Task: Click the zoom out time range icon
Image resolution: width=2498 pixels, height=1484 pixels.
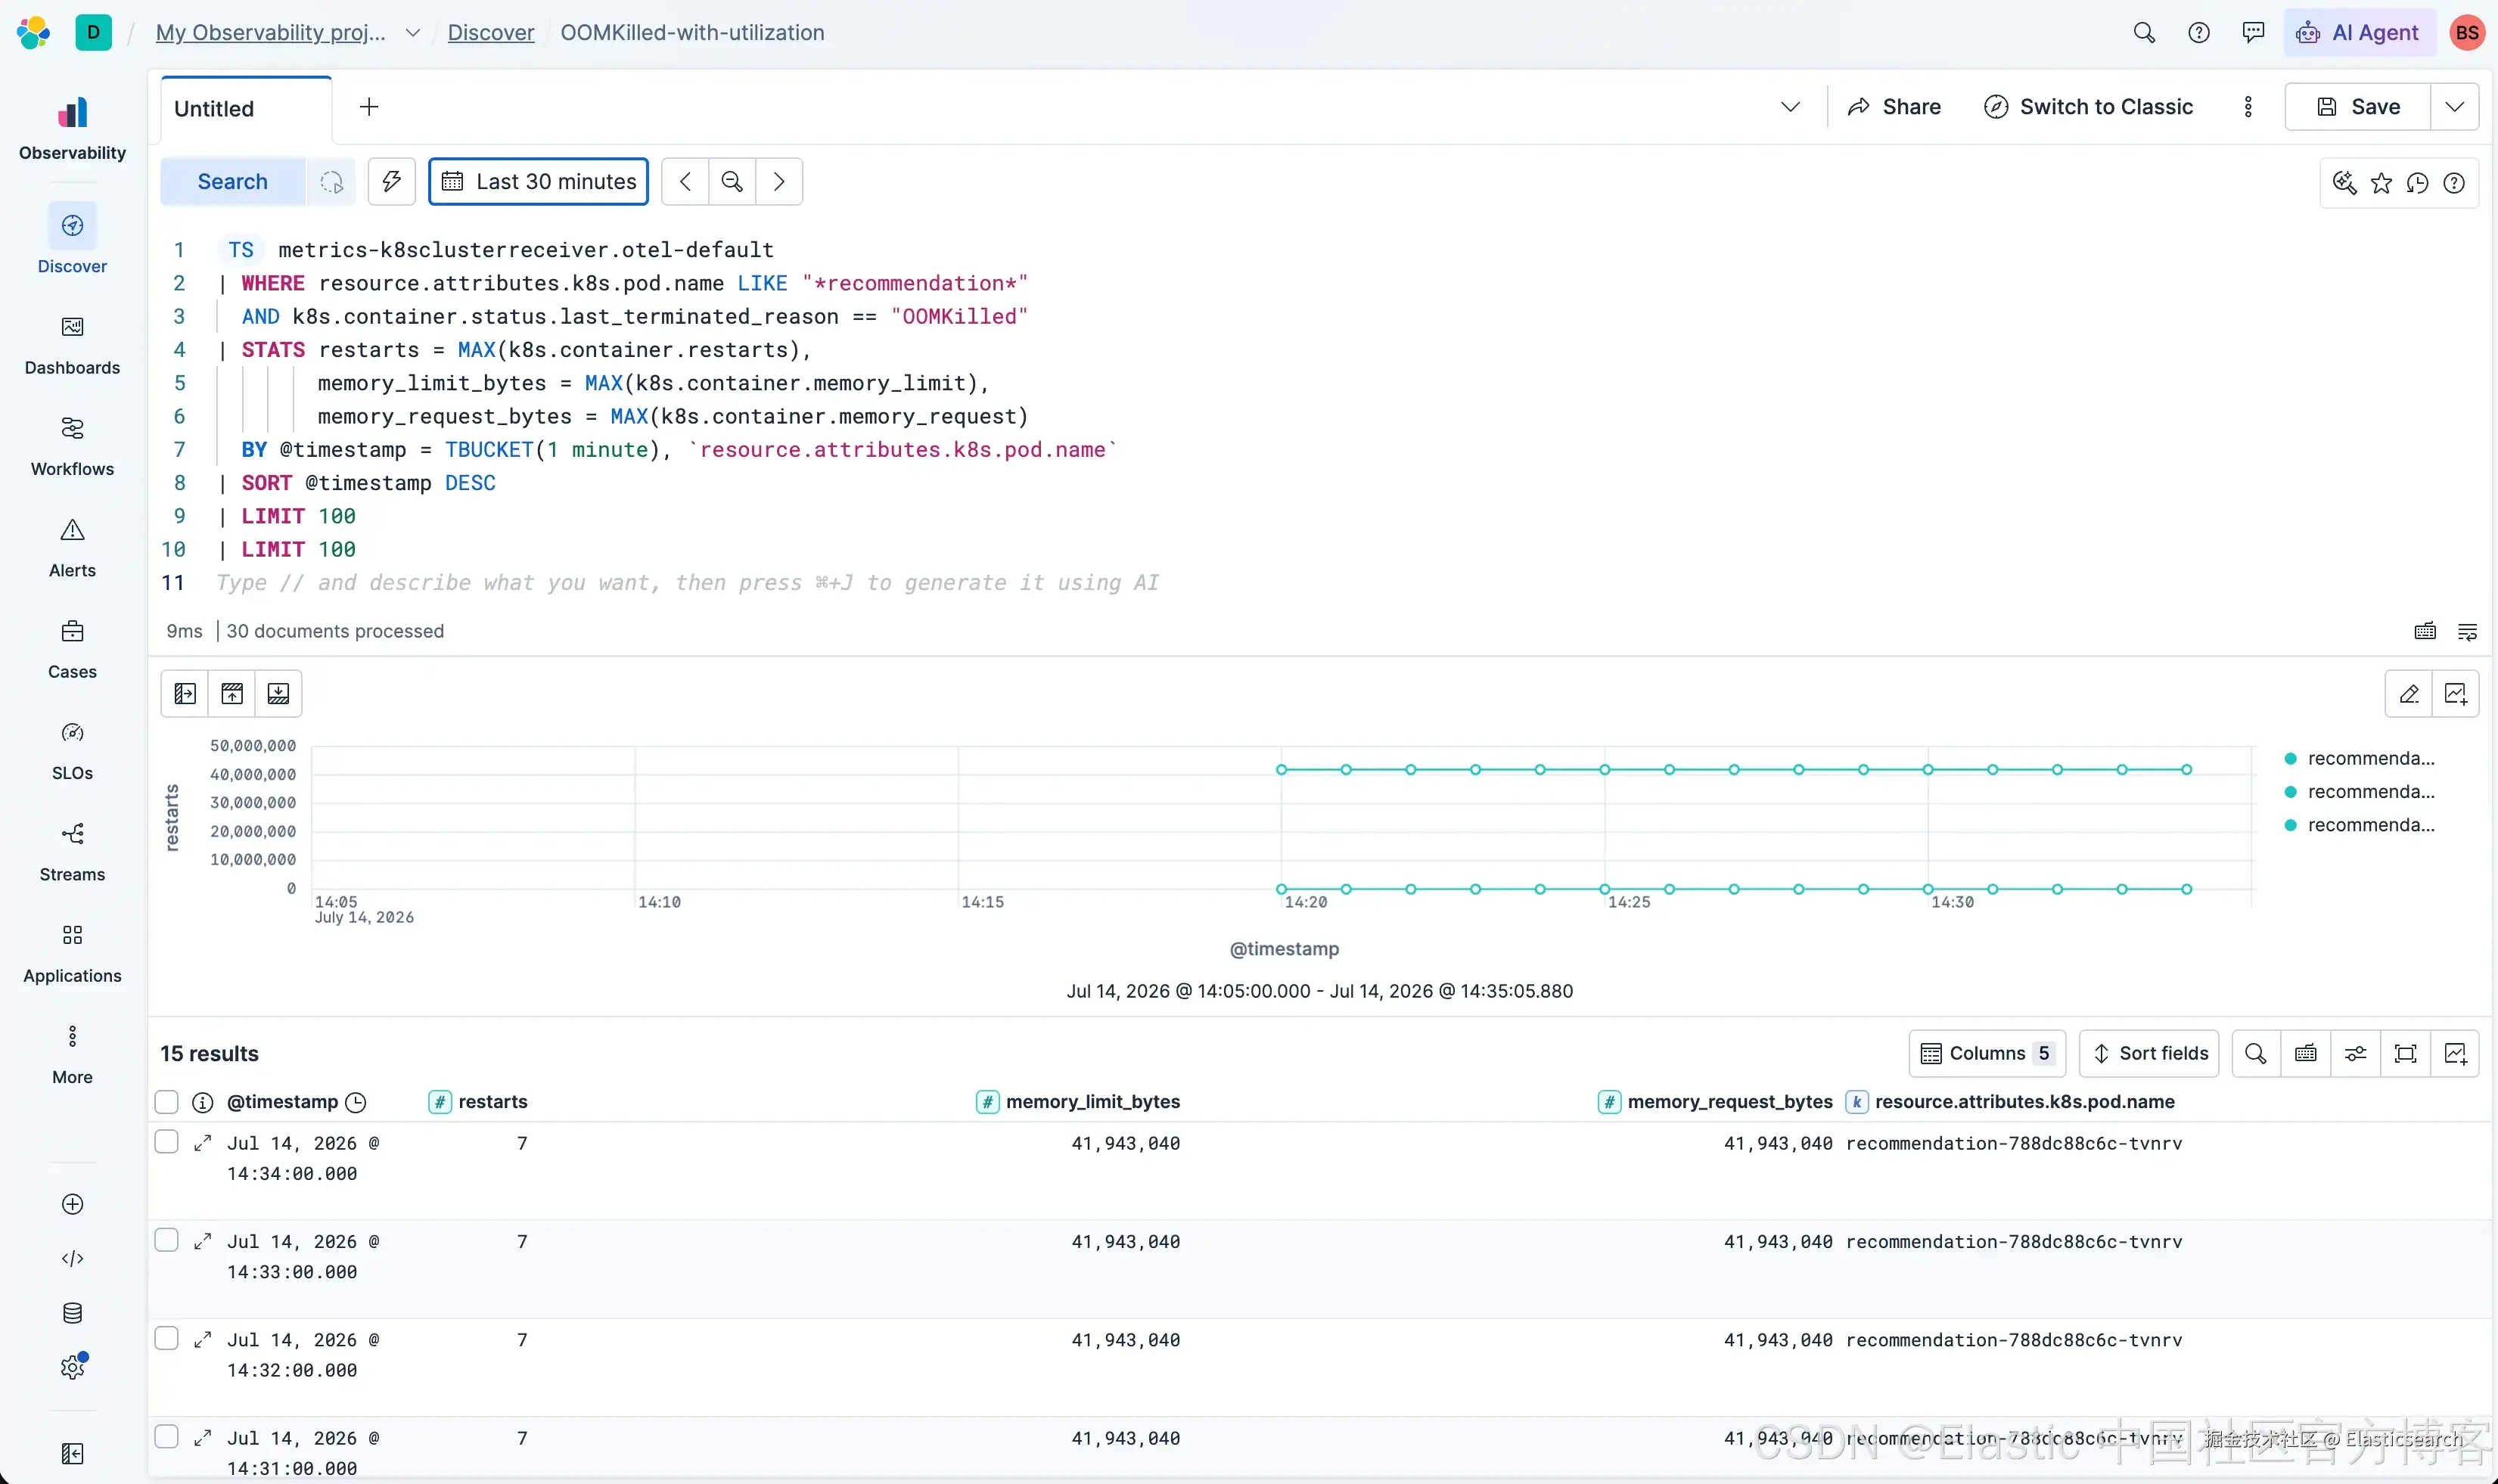Action: point(732,181)
